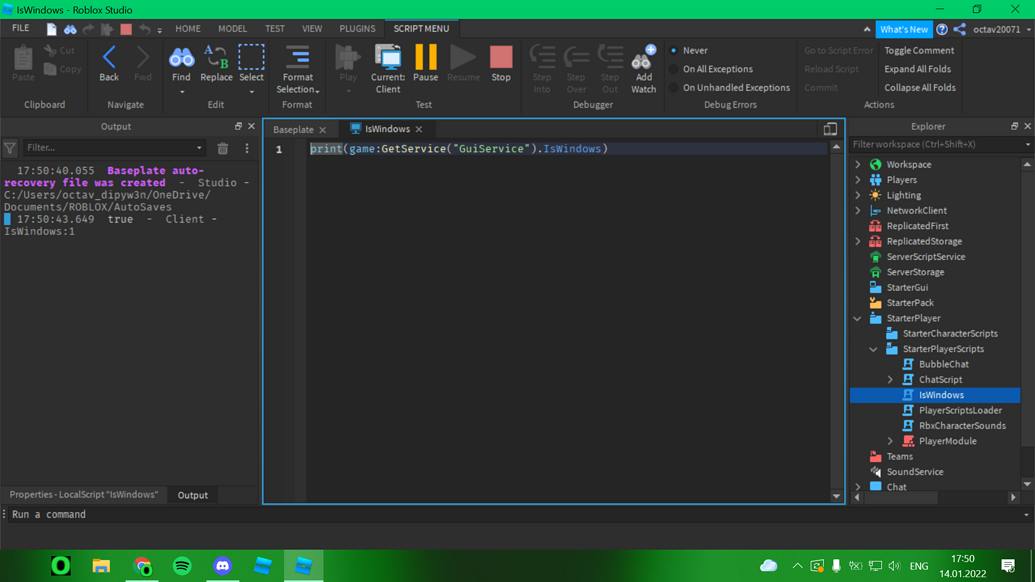
Task: Expand the Workspace tree node
Action: (858, 164)
